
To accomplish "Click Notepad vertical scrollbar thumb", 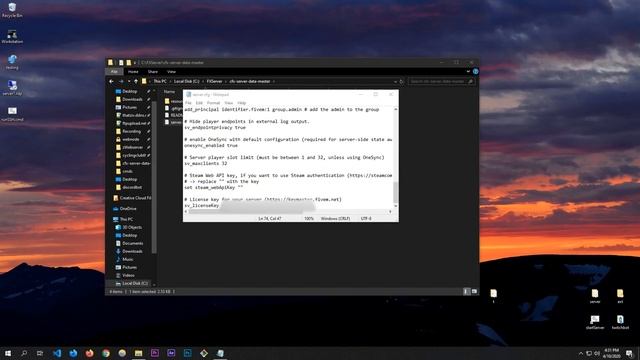I will point(395,192).
